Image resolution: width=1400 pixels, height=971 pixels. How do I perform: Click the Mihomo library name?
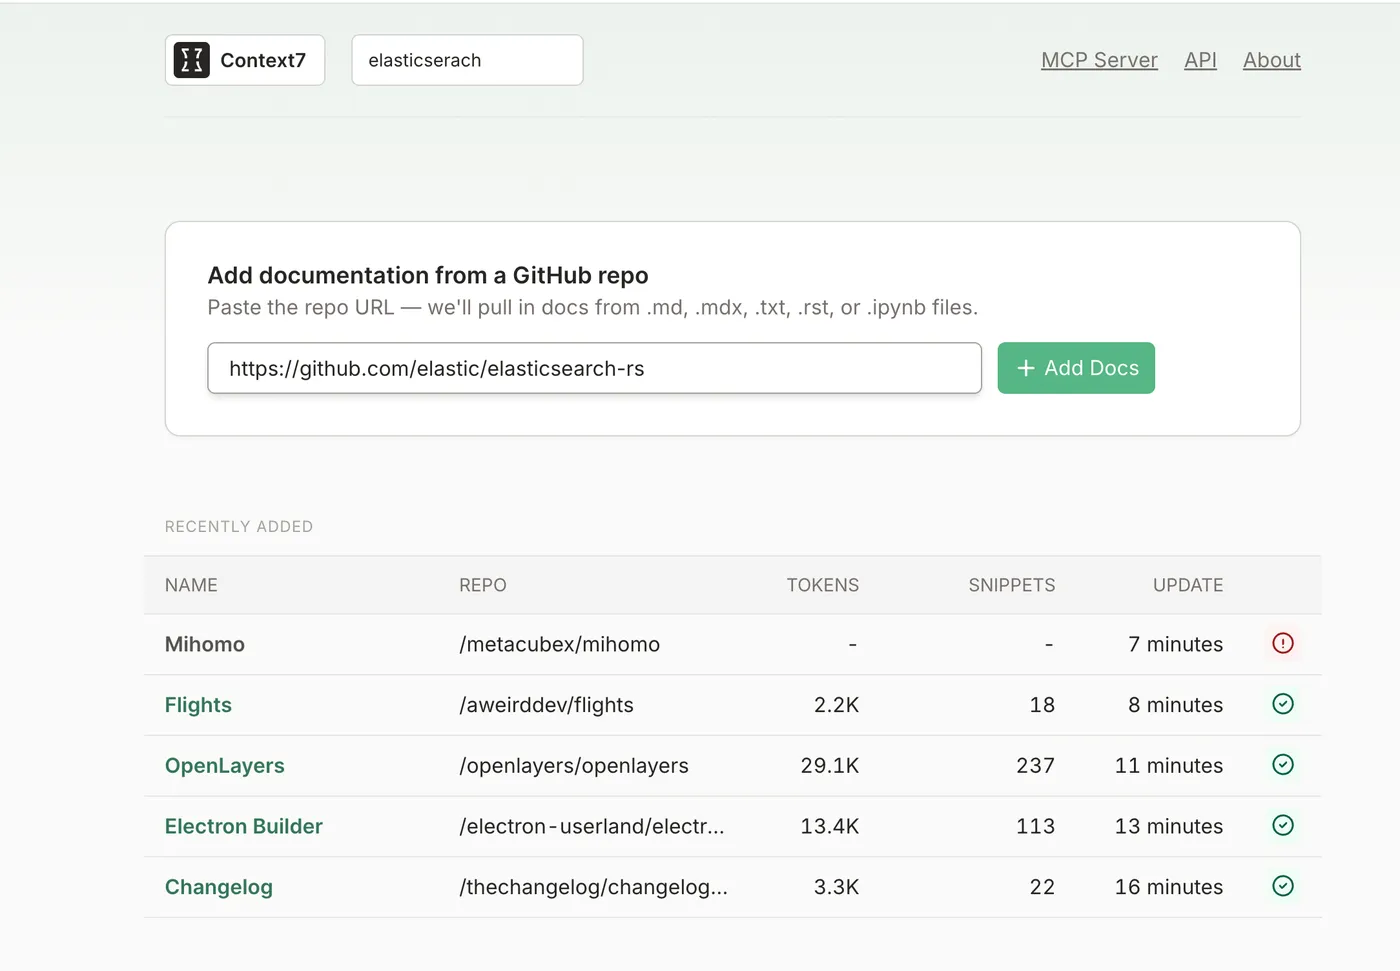click(x=205, y=644)
